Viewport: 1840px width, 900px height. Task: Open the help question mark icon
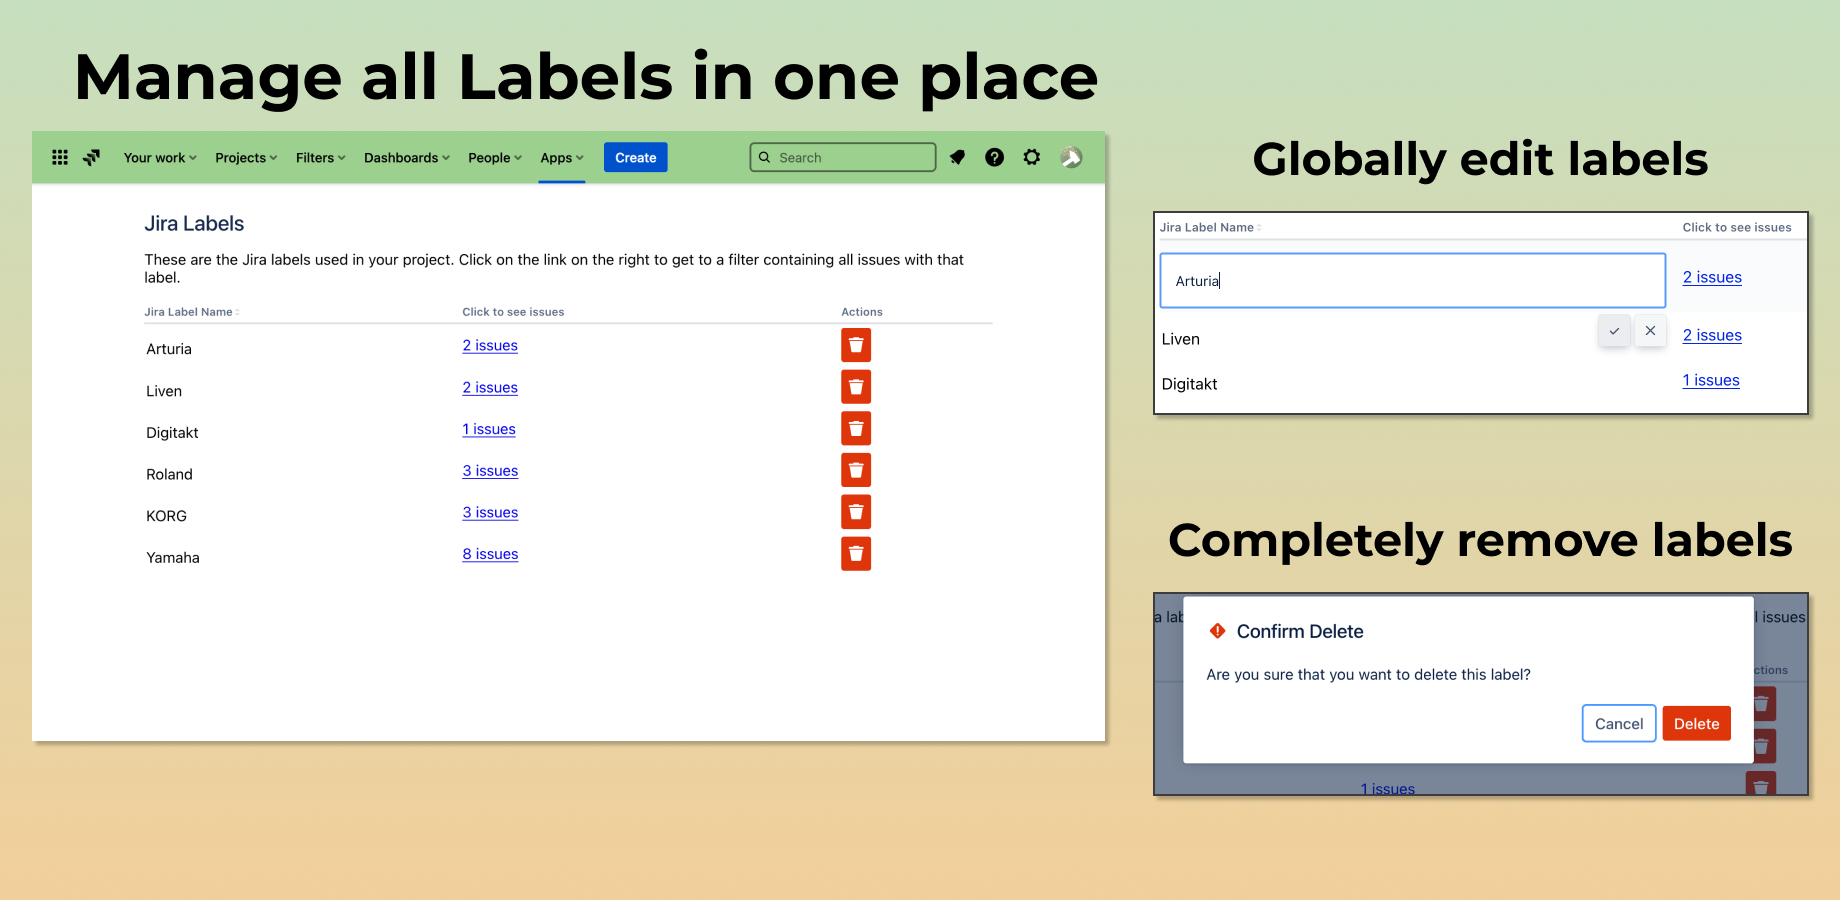(994, 157)
